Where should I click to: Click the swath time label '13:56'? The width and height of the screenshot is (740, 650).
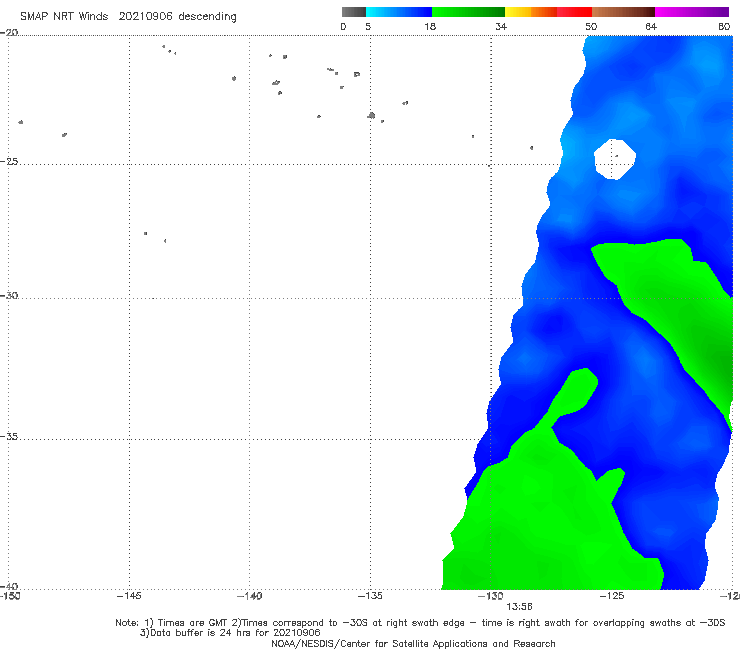pos(519,607)
